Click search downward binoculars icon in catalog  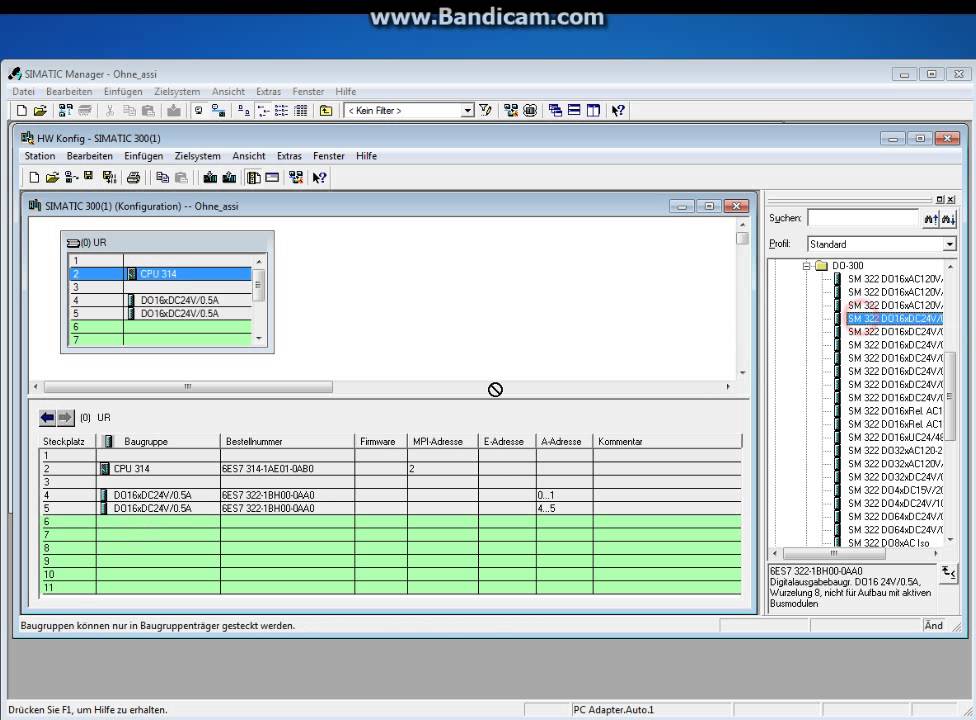pos(948,218)
